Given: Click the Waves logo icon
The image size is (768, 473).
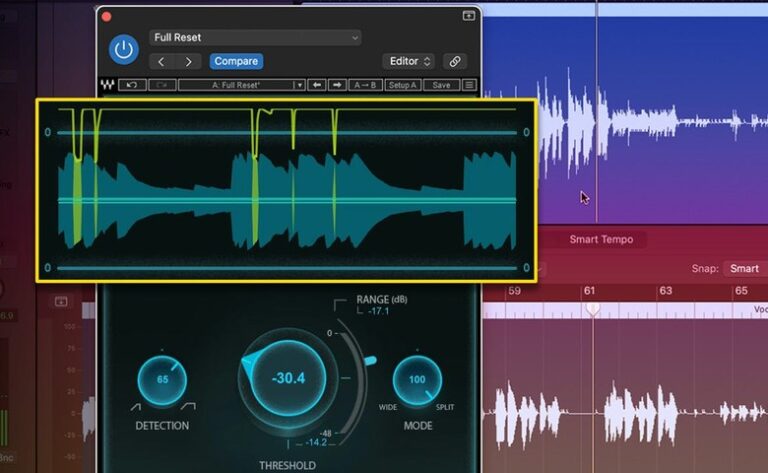Looking at the screenshot, I should coord(107,85).
